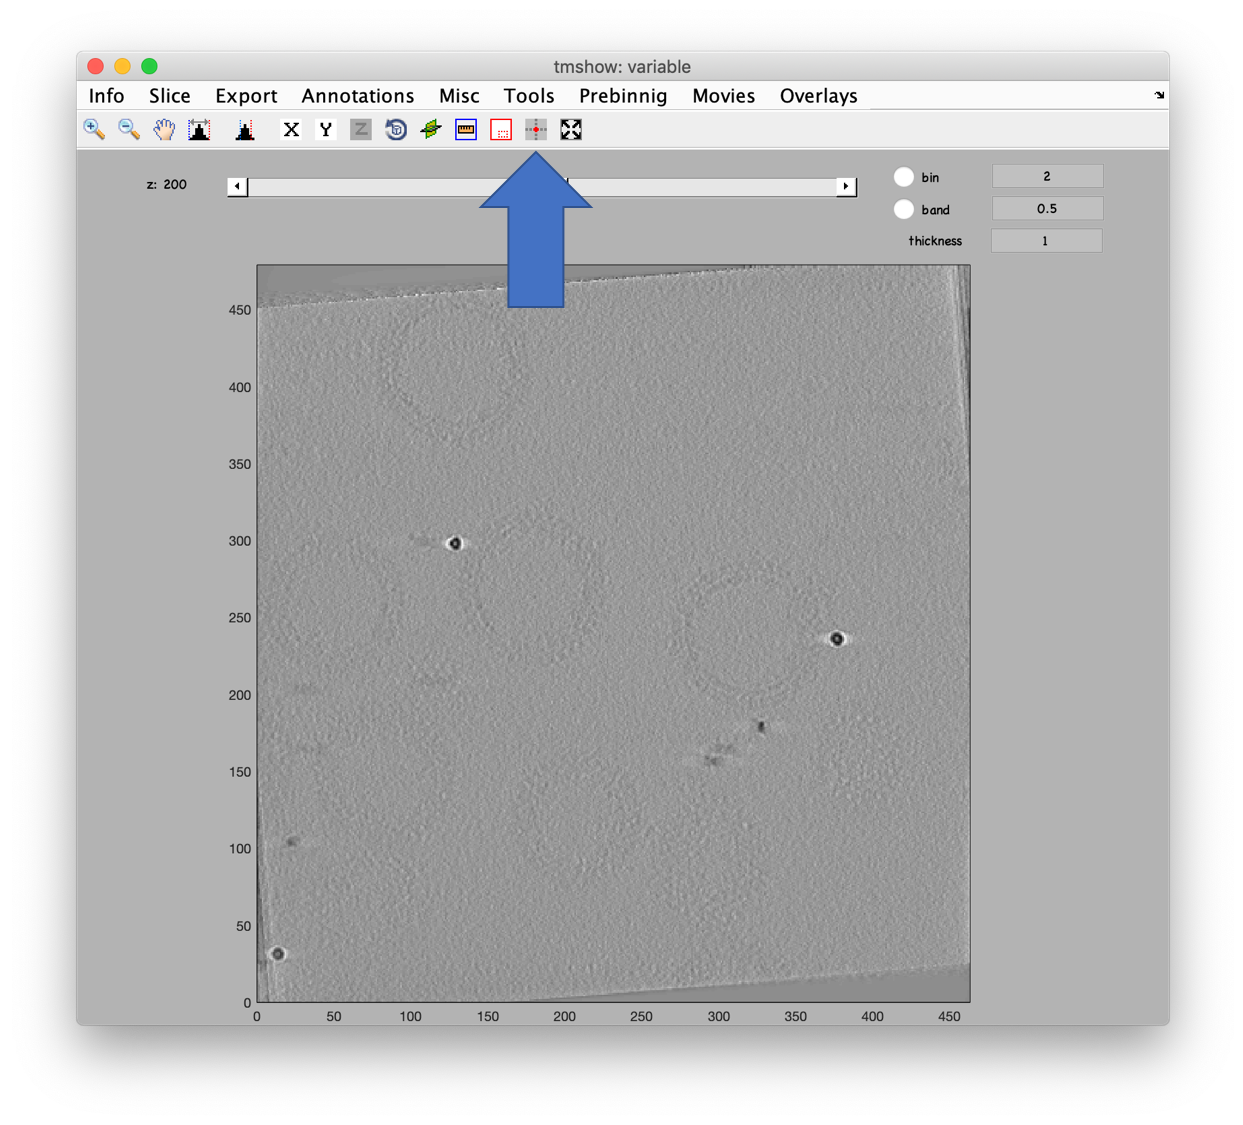The height and width of the screenshot is (1125, 1243).
Task: Click the green slicing plane icon
Action: 430,129
